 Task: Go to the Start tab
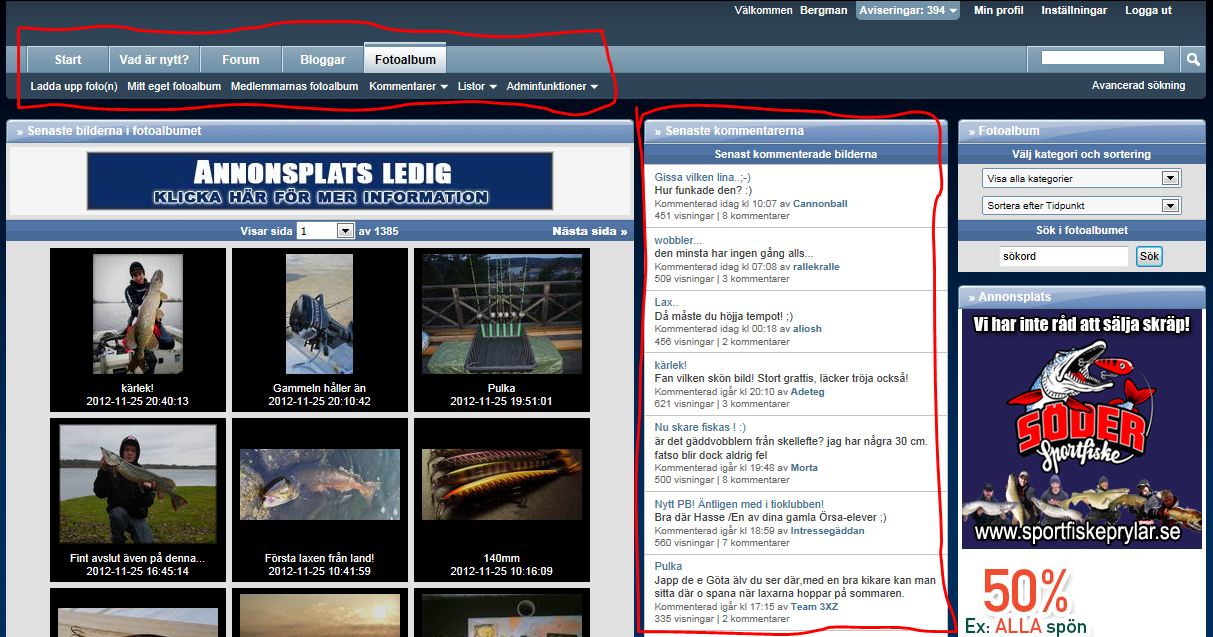point(68,60)
